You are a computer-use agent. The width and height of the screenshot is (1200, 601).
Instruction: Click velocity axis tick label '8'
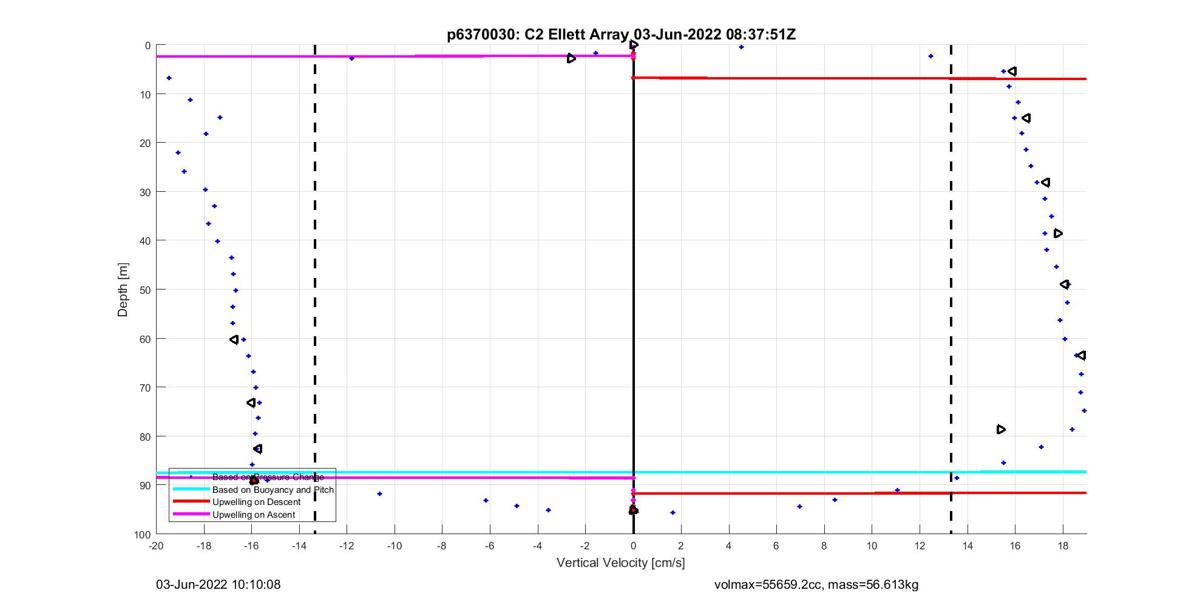tap(825, 547)
